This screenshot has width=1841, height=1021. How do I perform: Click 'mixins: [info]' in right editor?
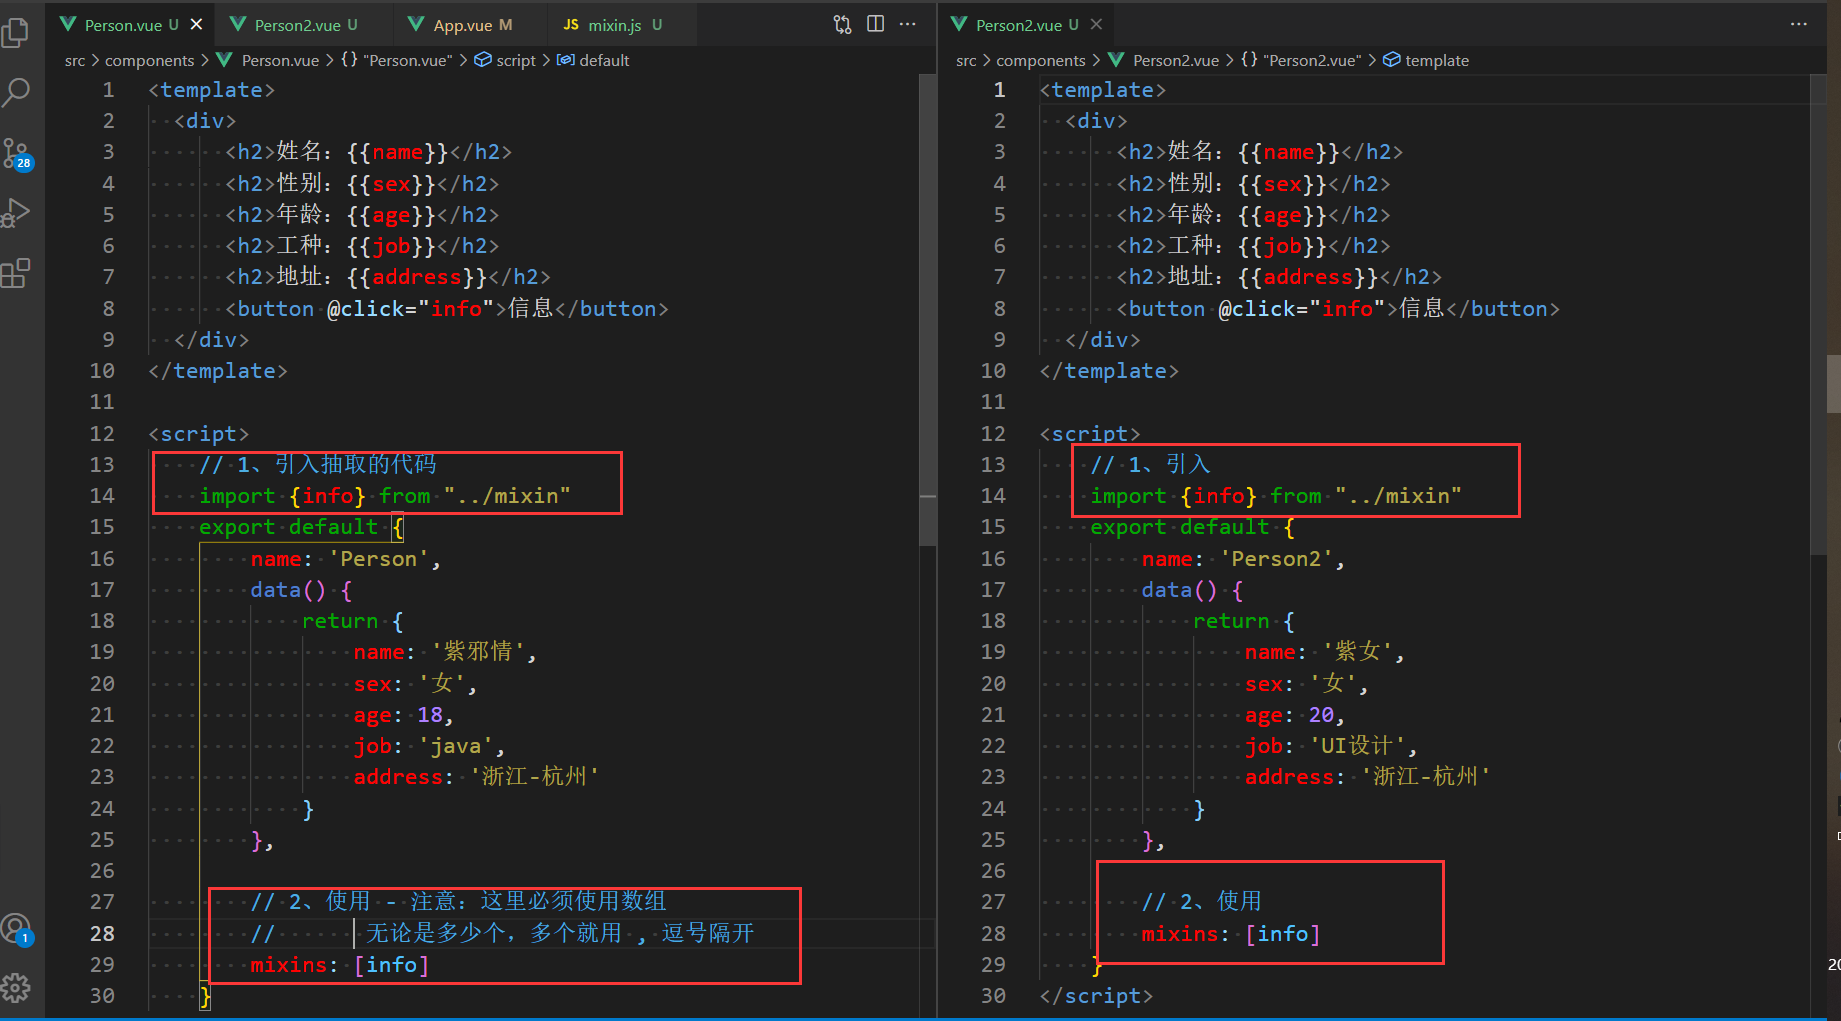click(1232, 933)
